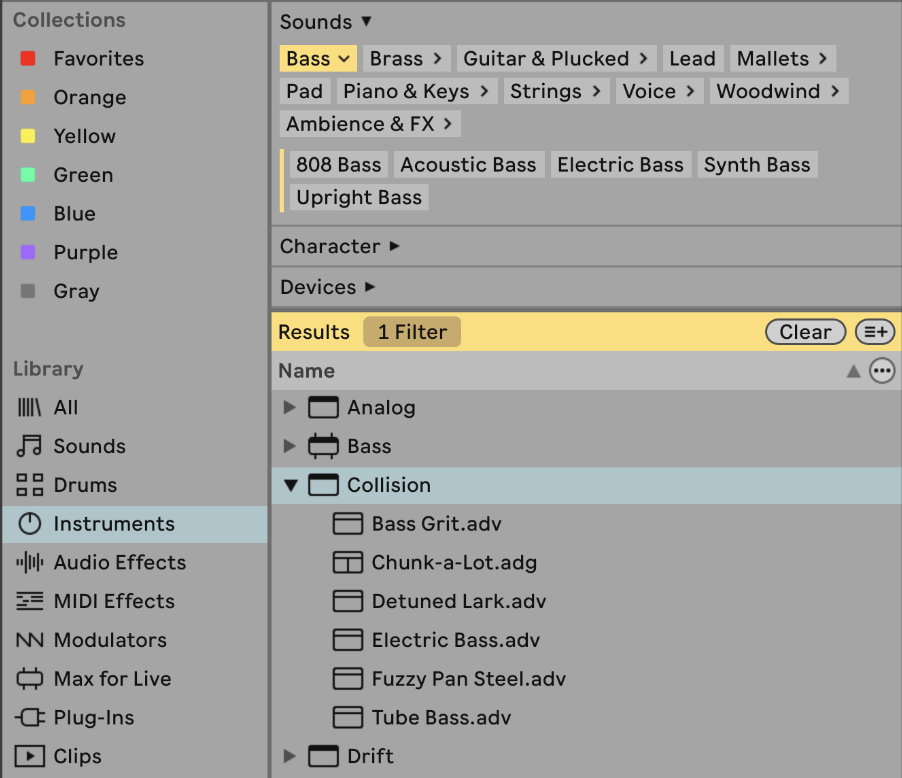
Task: Enable the 808 Bass sub-tag filter
Action: 338,165
